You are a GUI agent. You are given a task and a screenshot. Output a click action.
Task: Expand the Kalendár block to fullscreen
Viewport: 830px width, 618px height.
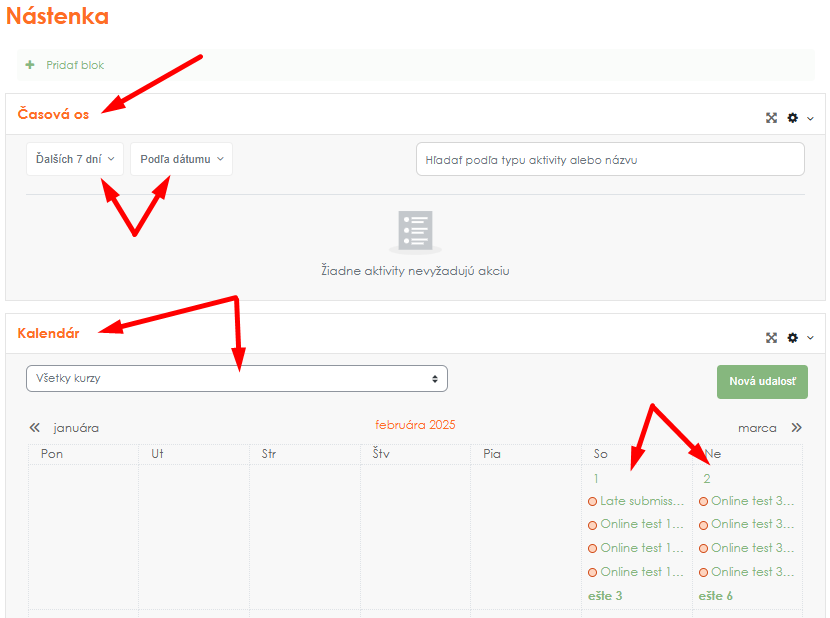tap(771, 338)
